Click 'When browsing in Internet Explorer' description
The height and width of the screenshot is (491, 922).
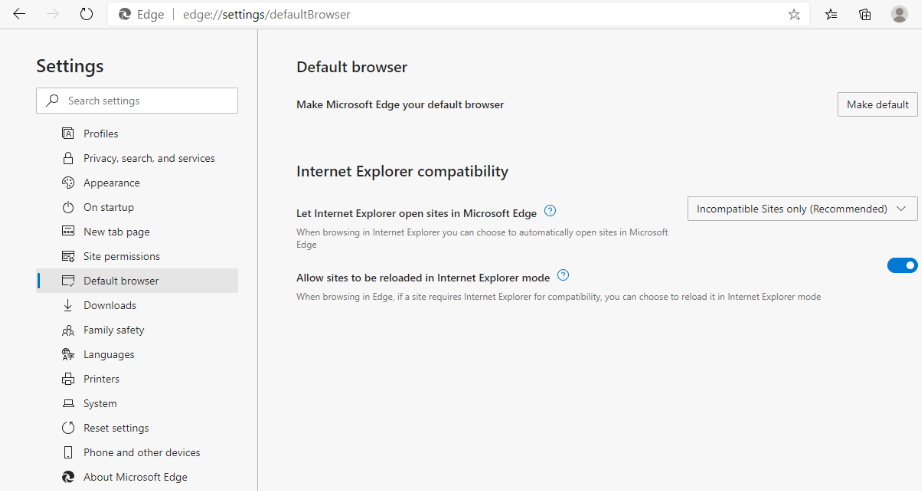click(x=482, y=238)
